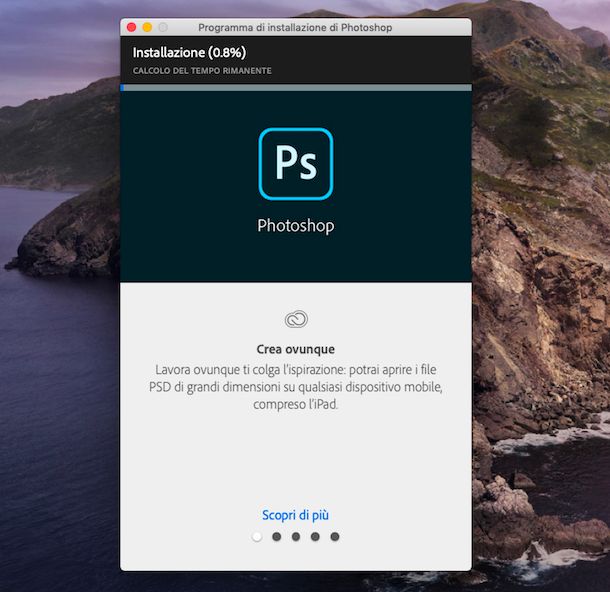
Task: Select the third carousel page dot
Action: coord(296,537)
